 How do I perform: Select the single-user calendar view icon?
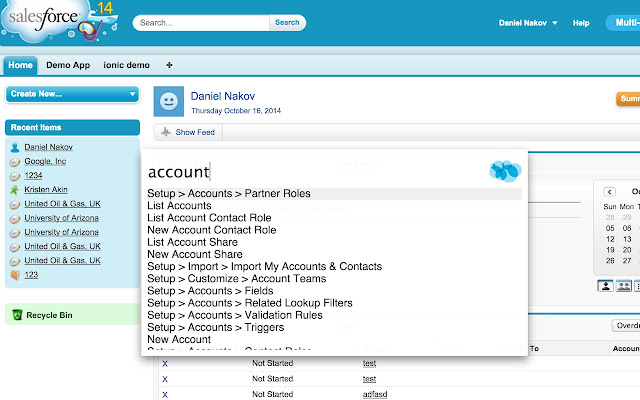pyautogui.click(x=606, y=286)
